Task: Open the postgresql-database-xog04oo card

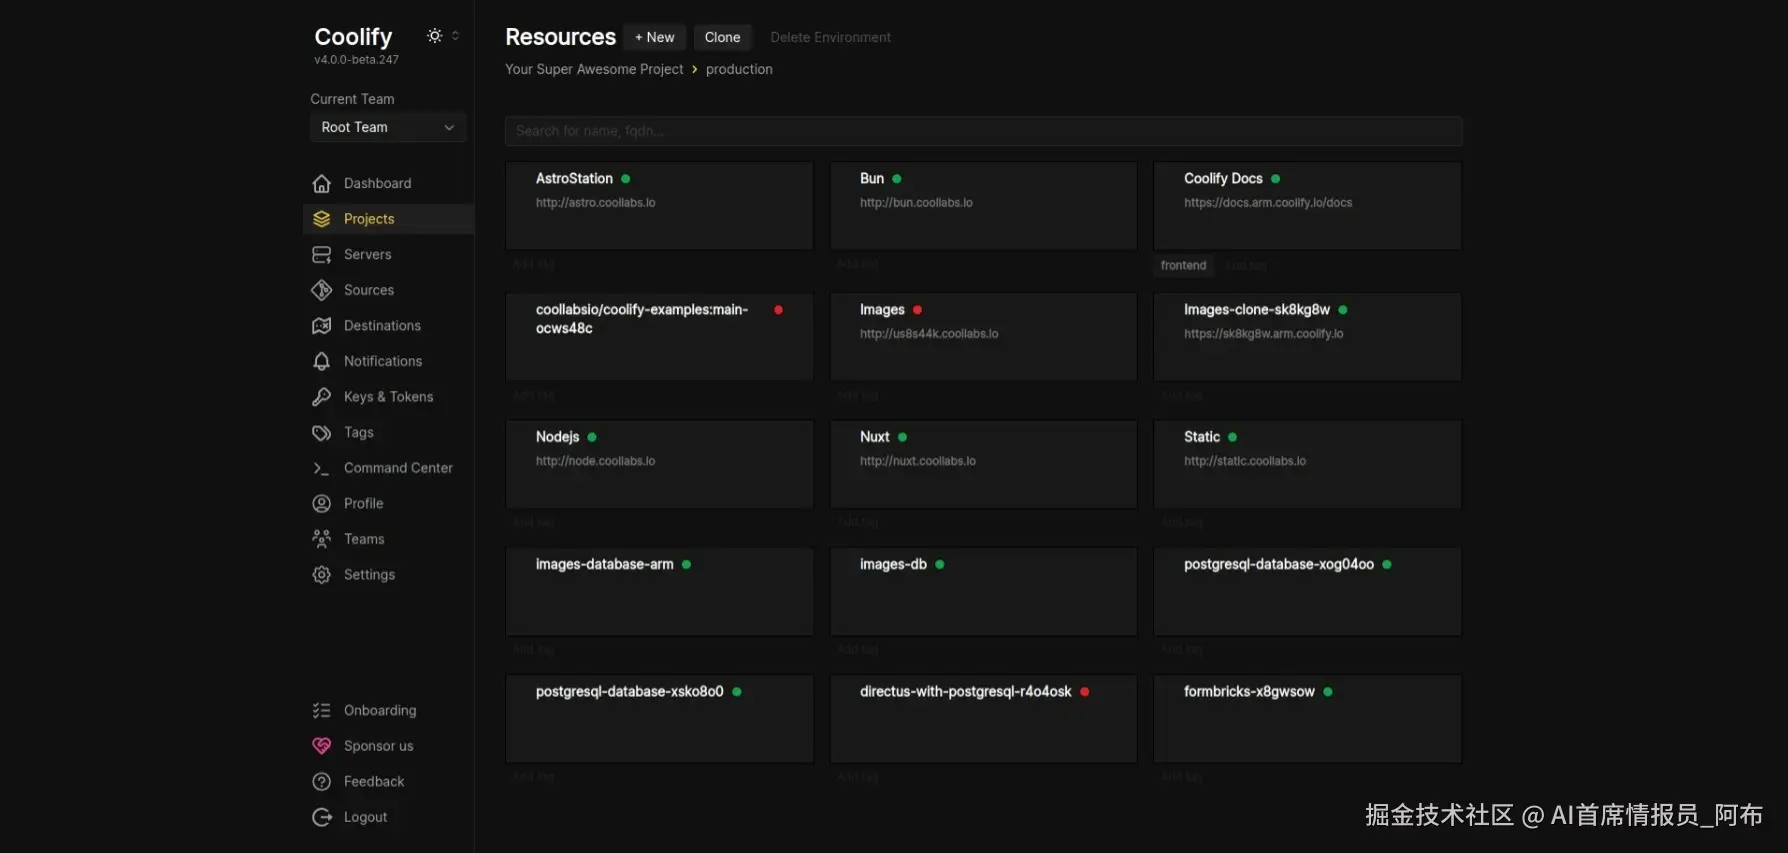Action: coord(1308,591)
